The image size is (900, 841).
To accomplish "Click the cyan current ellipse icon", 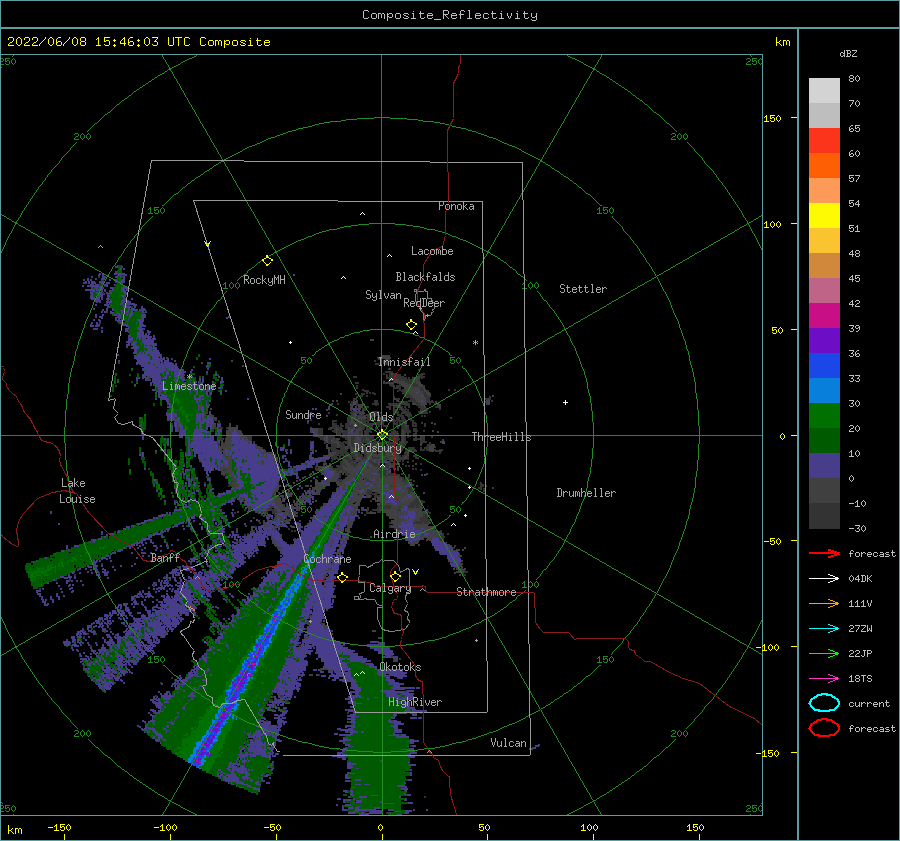I will (824, 703).
